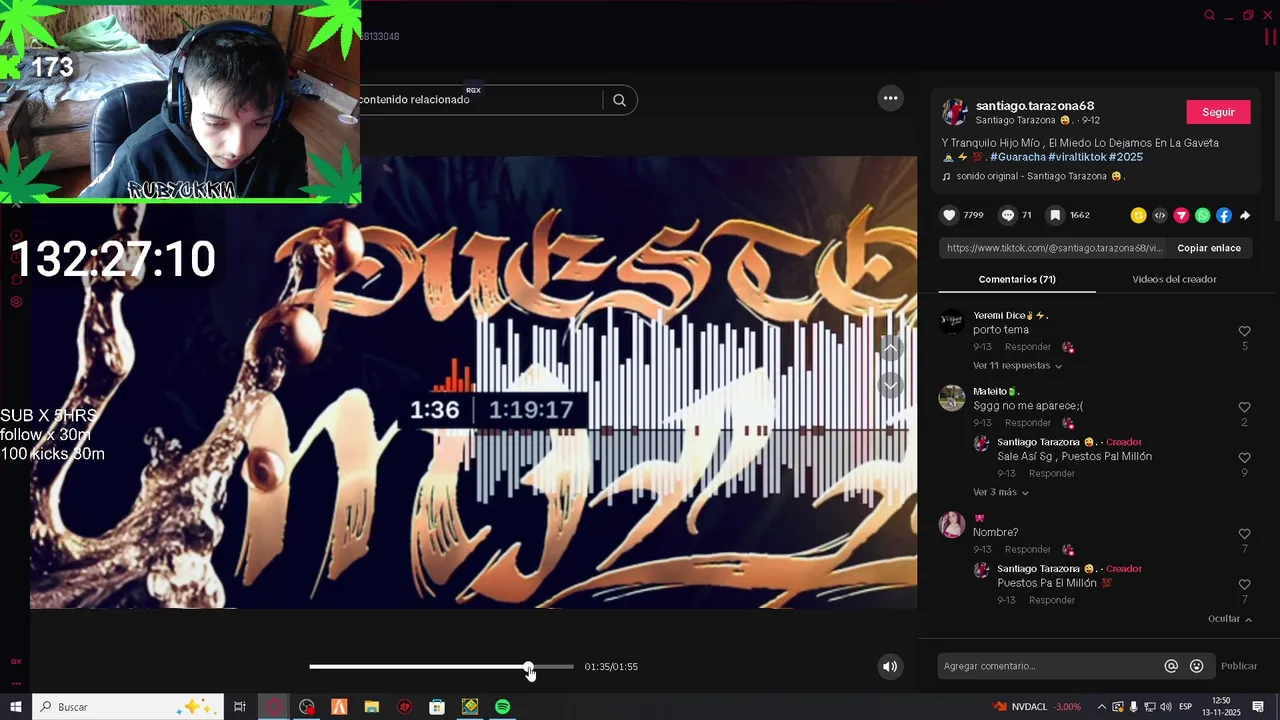The width and height of the screenshot is (1280, 720).
Task: Follow the creator with Seguir button
Action: [x=1218, y=112]
